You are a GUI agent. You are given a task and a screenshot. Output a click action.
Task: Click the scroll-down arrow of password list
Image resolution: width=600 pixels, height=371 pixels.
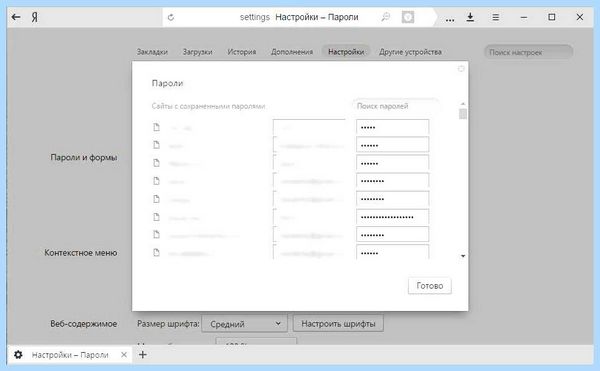[463, 256]
